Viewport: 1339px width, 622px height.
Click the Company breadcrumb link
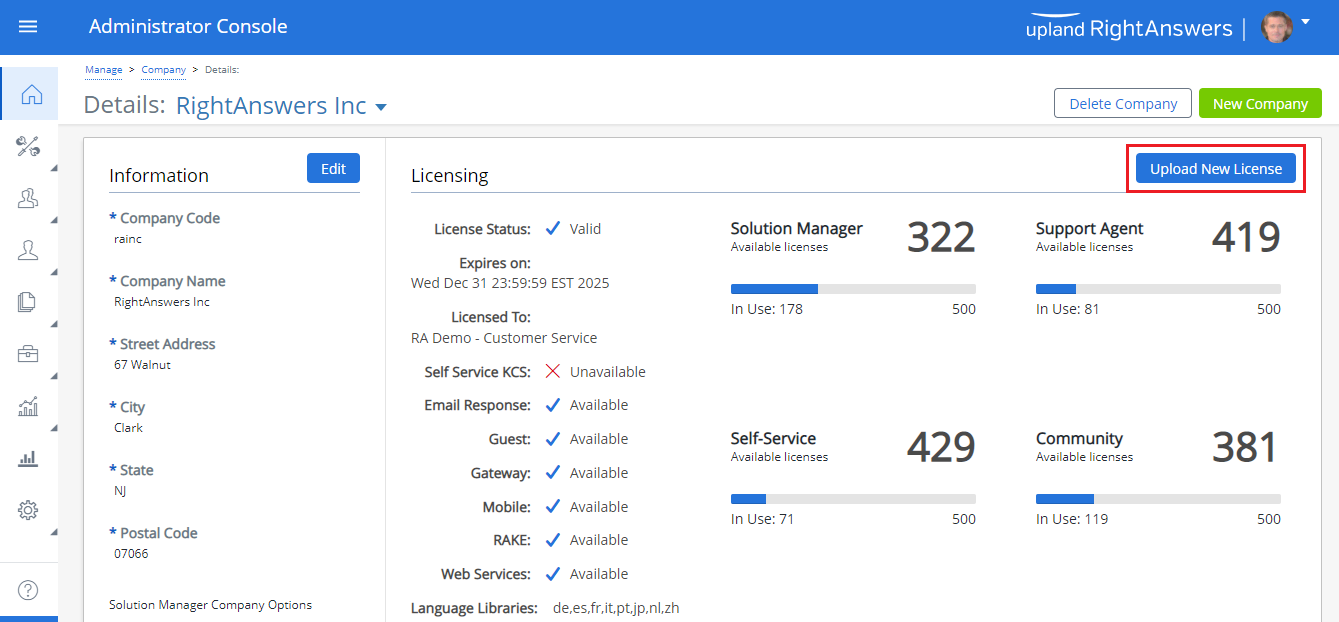[x=163, y=70]
